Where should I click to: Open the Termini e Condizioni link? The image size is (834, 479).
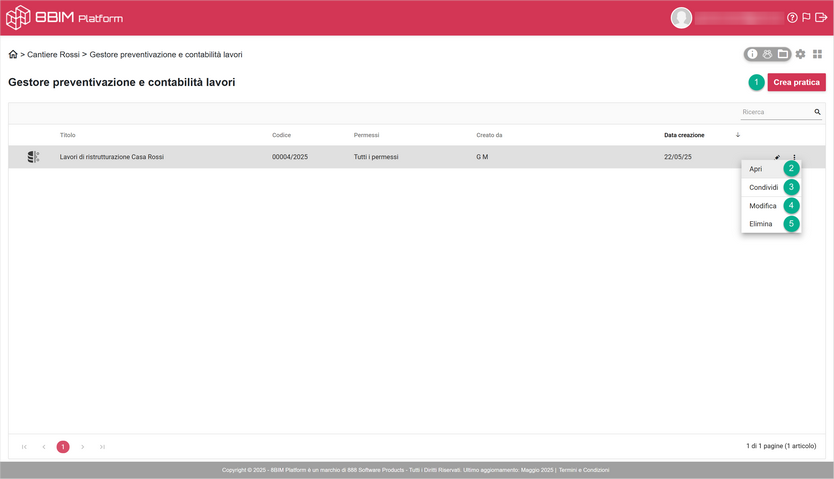point(584,470)
